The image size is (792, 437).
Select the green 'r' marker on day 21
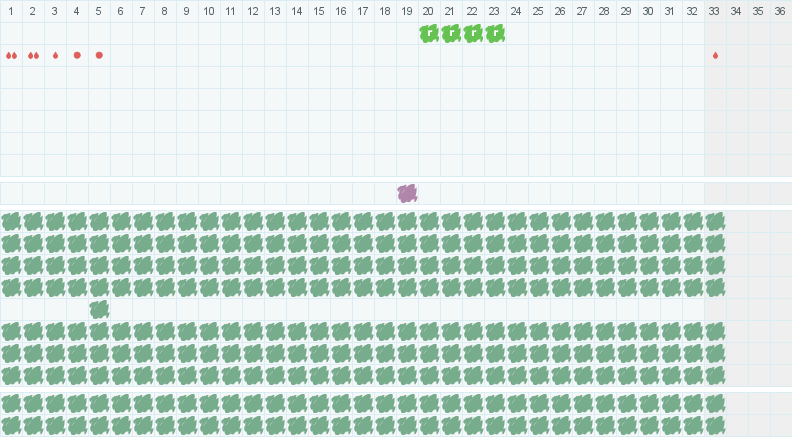(x=451, y=34)
